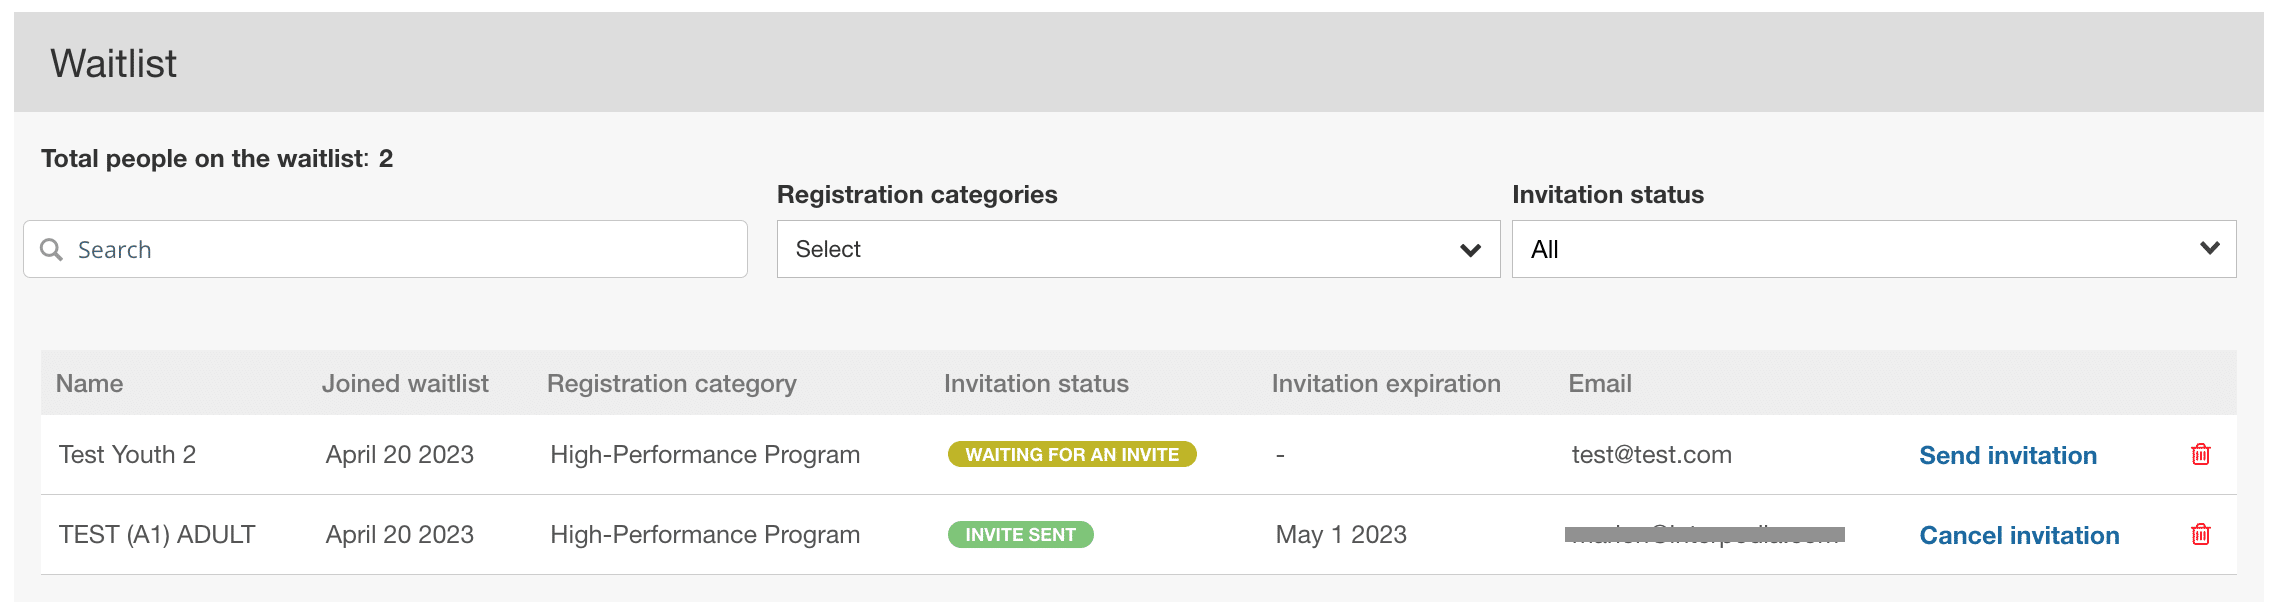Click the Invitation expiration column header
This screenshot has width=2282, height=614.
coord(1386,384)
